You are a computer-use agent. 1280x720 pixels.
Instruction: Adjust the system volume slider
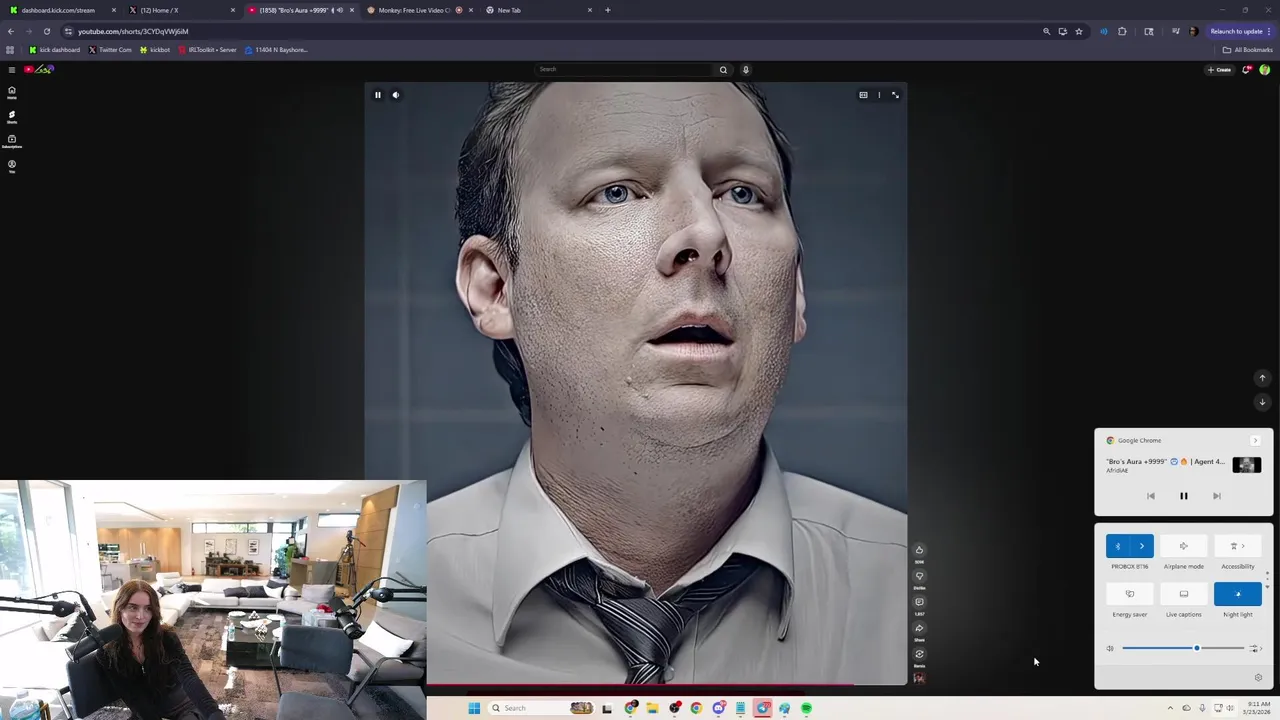click(1183, 648)
